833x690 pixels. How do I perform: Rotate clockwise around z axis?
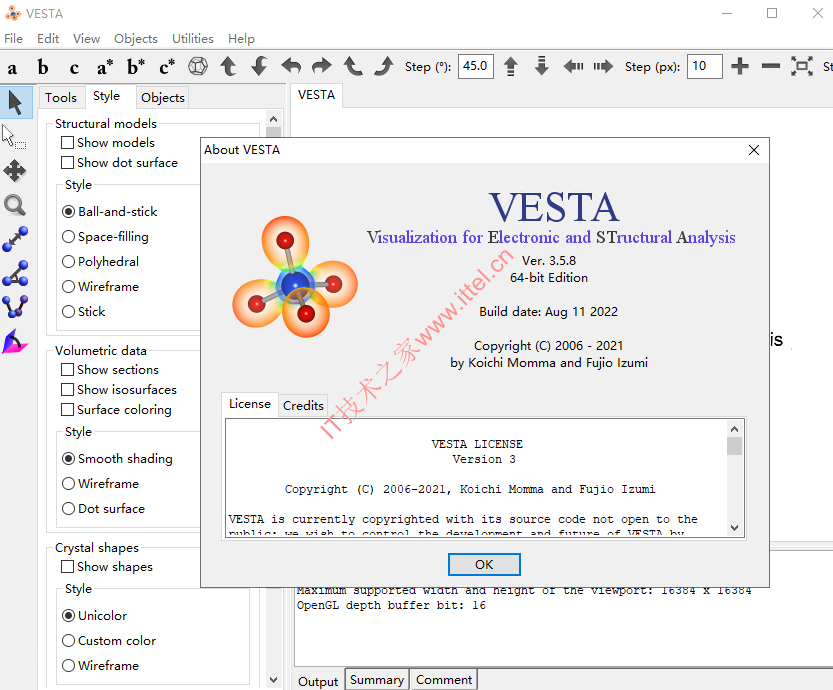click(384, 67)
